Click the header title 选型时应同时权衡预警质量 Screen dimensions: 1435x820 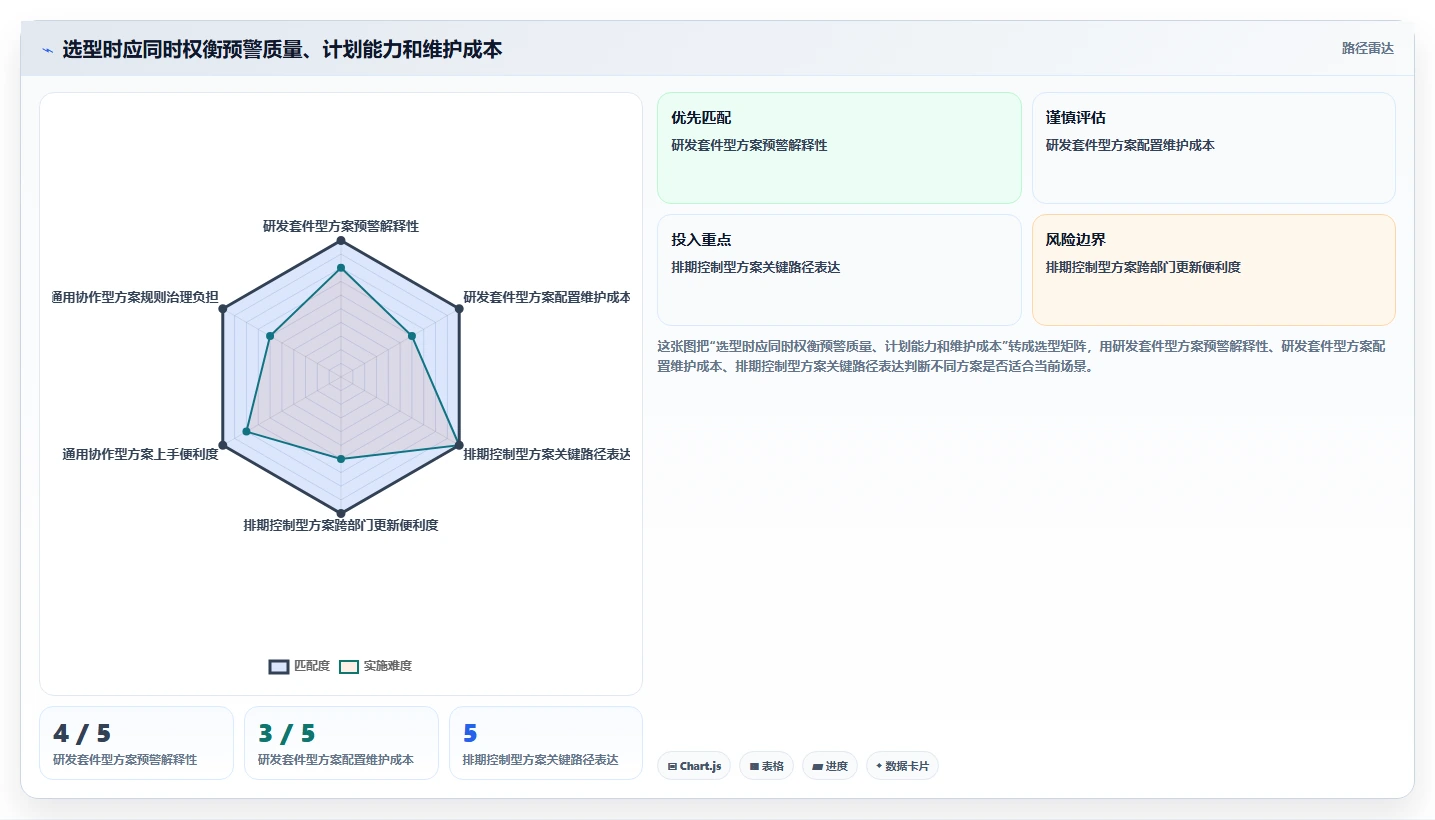[x=282, y=49]
